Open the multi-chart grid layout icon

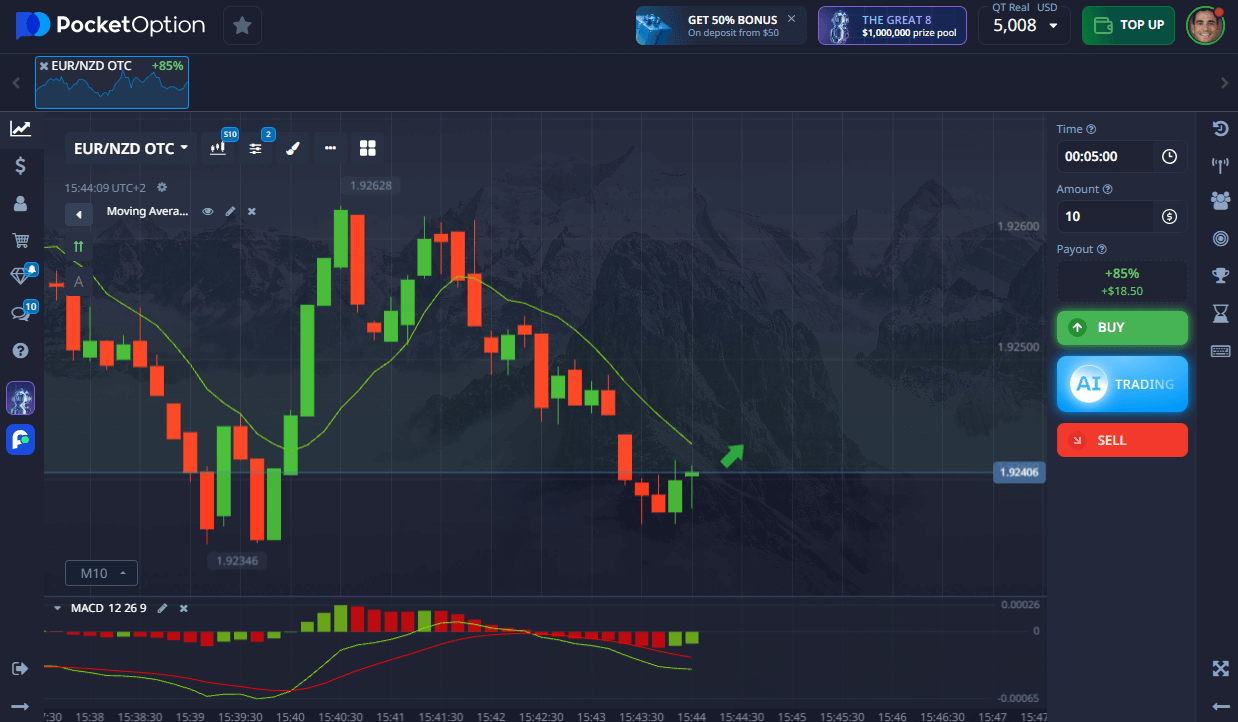(367, 148)
